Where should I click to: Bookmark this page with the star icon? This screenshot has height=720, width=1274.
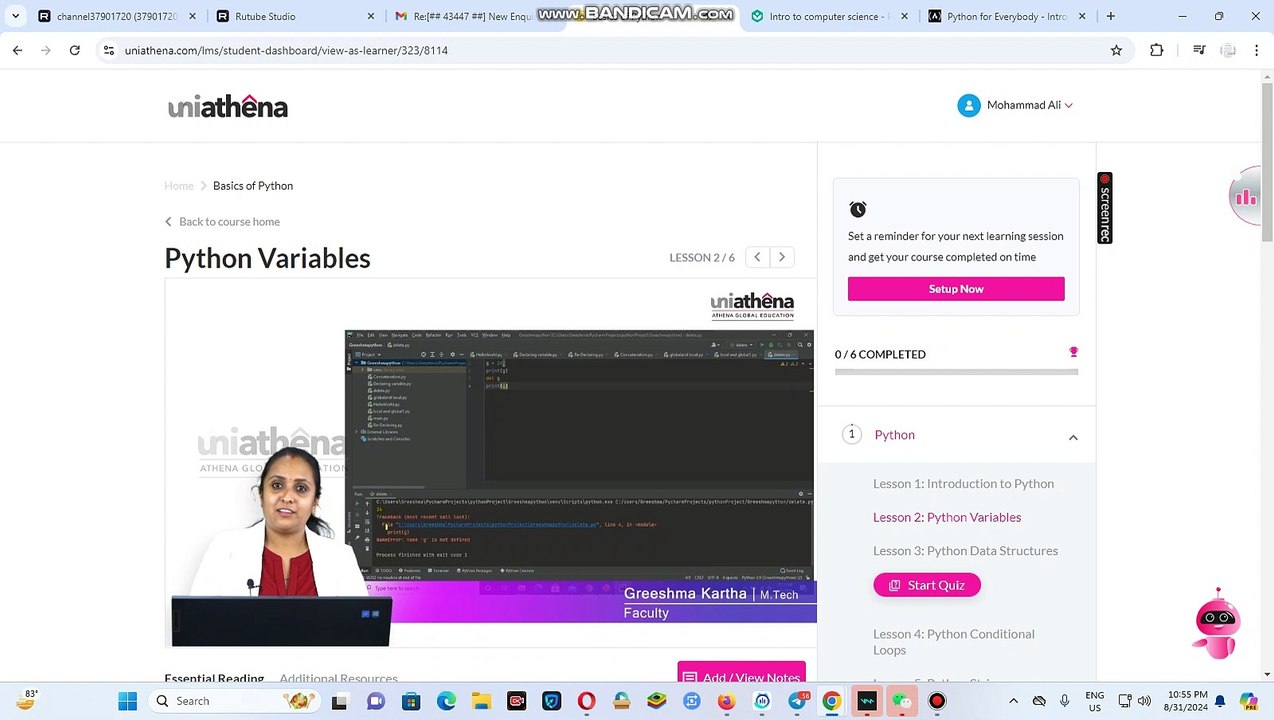(x=1116, y=50)
